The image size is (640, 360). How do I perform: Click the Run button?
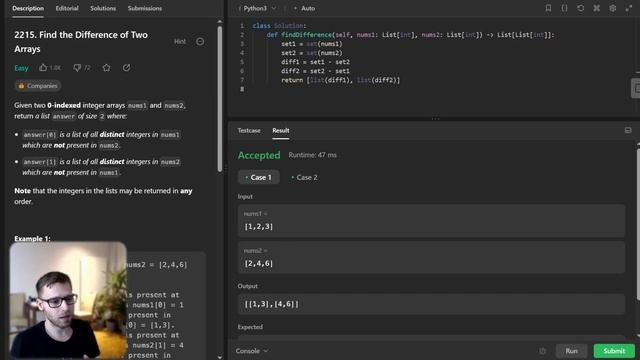click(x=571, y=351)
